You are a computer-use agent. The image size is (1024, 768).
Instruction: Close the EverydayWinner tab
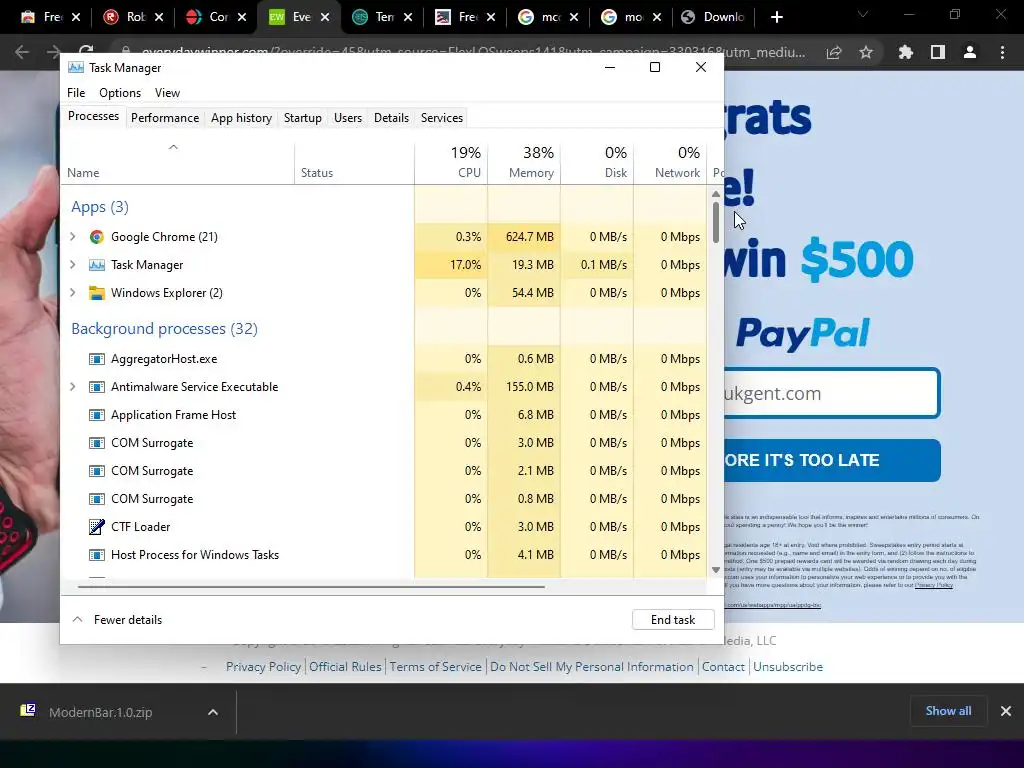pos(325,17)
